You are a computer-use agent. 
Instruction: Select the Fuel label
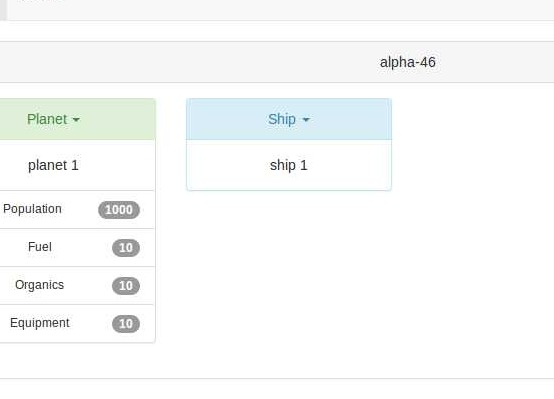(40, 247)
